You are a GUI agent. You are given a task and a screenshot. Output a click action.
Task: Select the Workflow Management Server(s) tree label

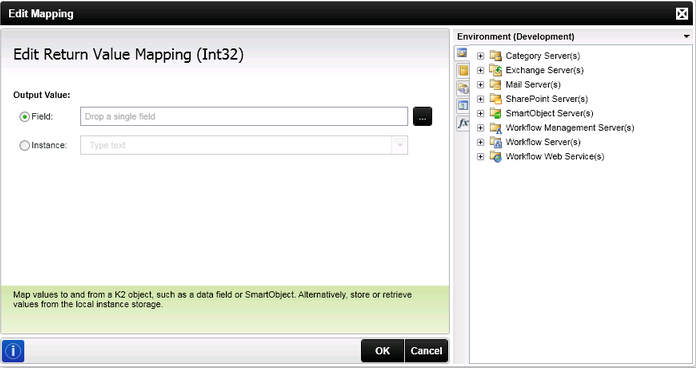click(569, 128)
